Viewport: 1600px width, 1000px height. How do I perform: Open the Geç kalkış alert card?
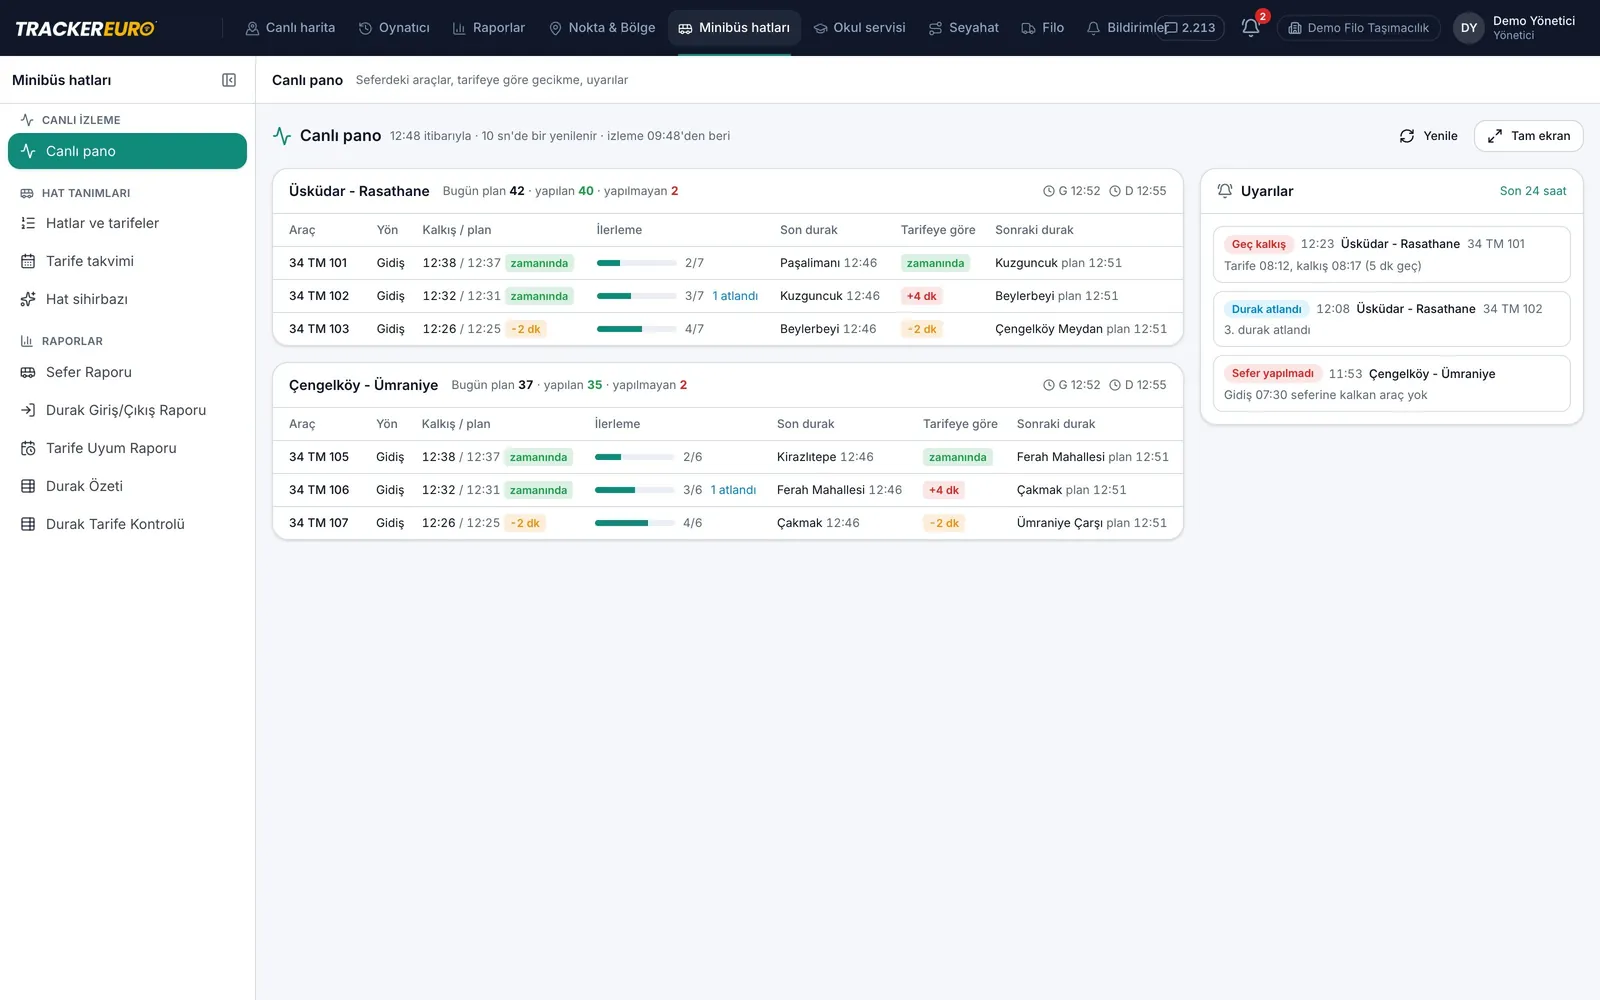click(1391, 254)
